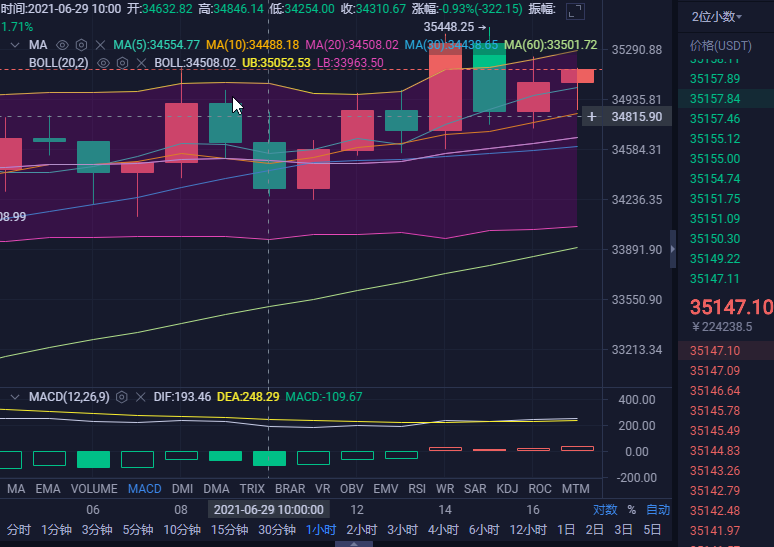Select the EMV indicator tab
The width and height of the screenshot is (774, 547).
point(386,489)
